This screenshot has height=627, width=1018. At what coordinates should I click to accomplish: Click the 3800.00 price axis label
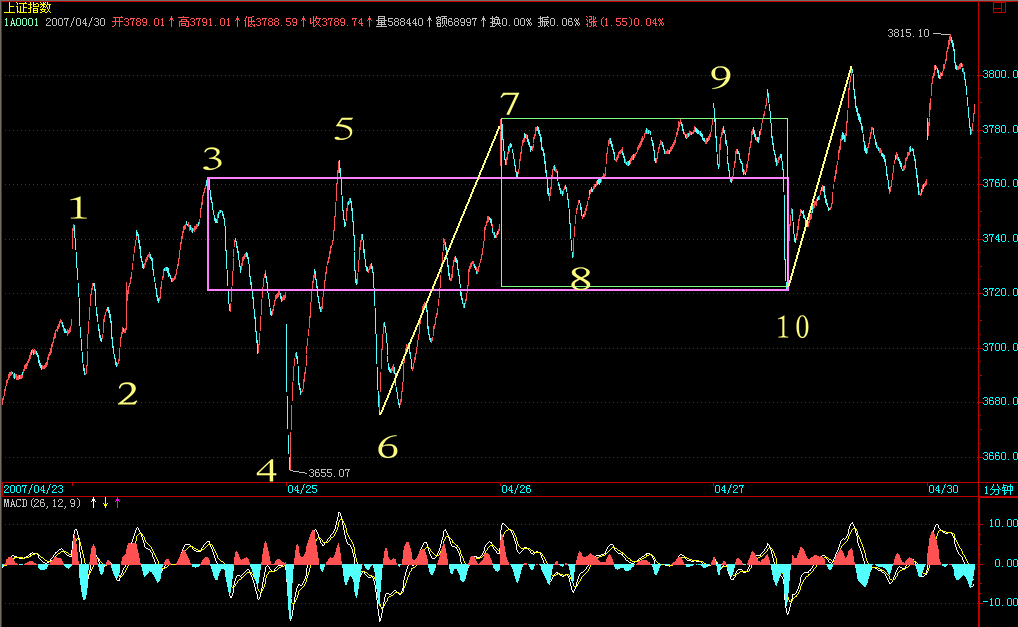pos(996,75)
